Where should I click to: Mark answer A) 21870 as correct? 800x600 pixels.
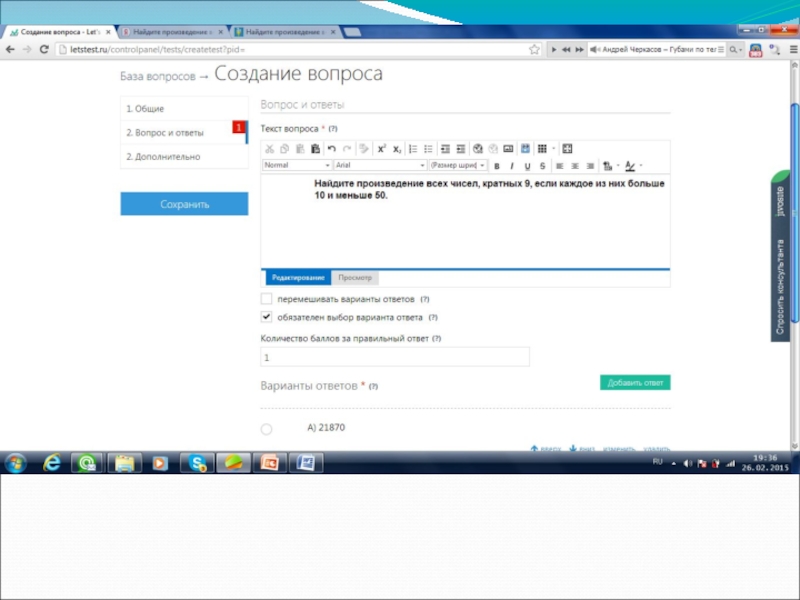[x=266, y=429]
